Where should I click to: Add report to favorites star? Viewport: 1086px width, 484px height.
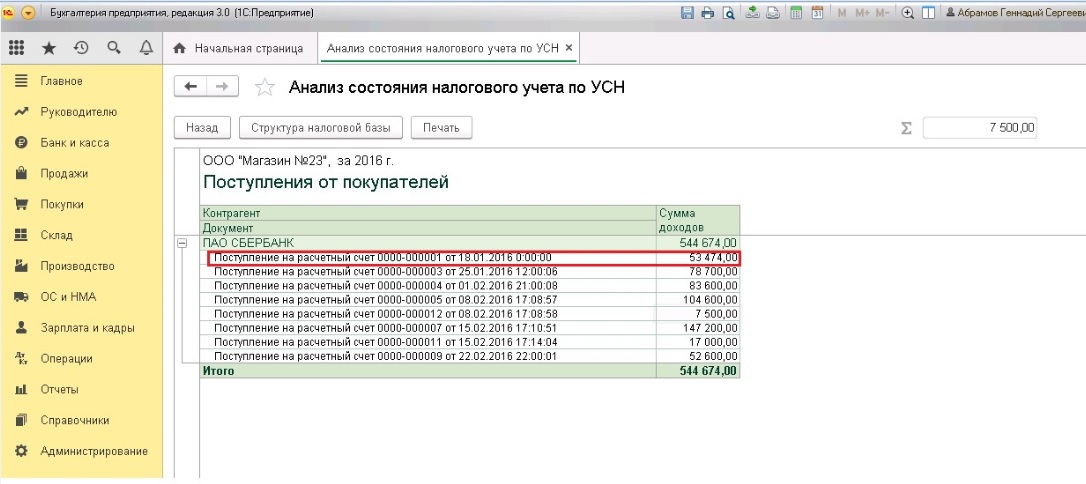coord(265,87)
